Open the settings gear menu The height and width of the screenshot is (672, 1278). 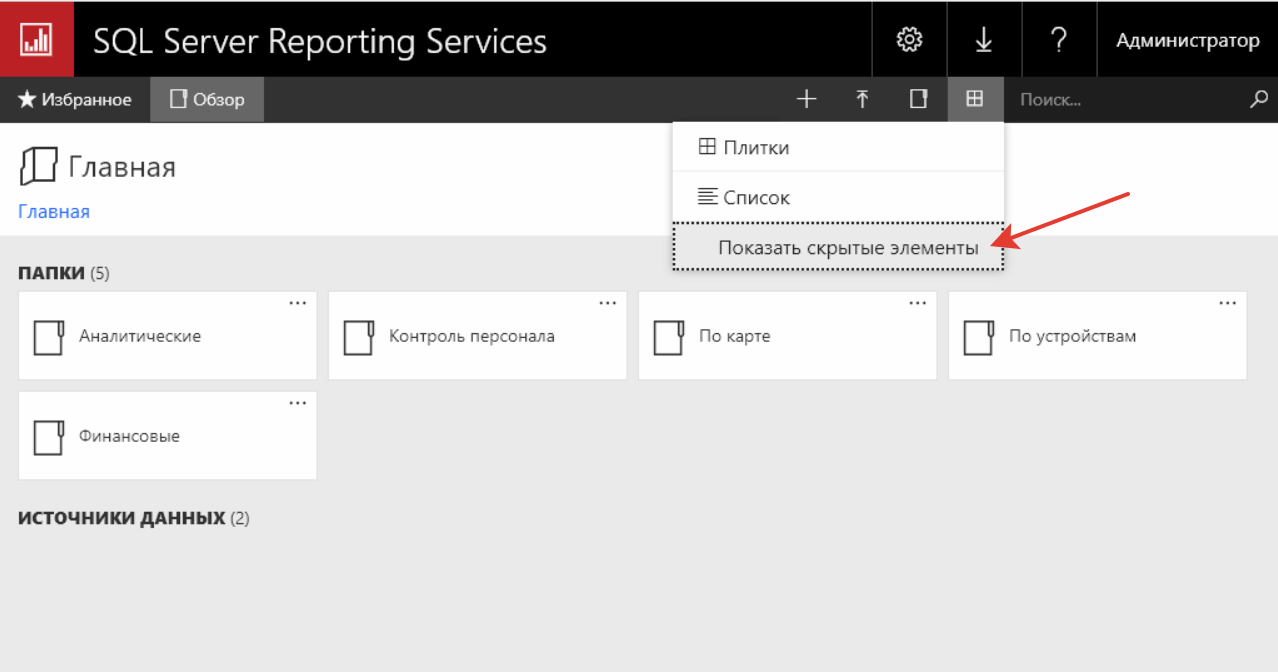click(x=909, y=40)
